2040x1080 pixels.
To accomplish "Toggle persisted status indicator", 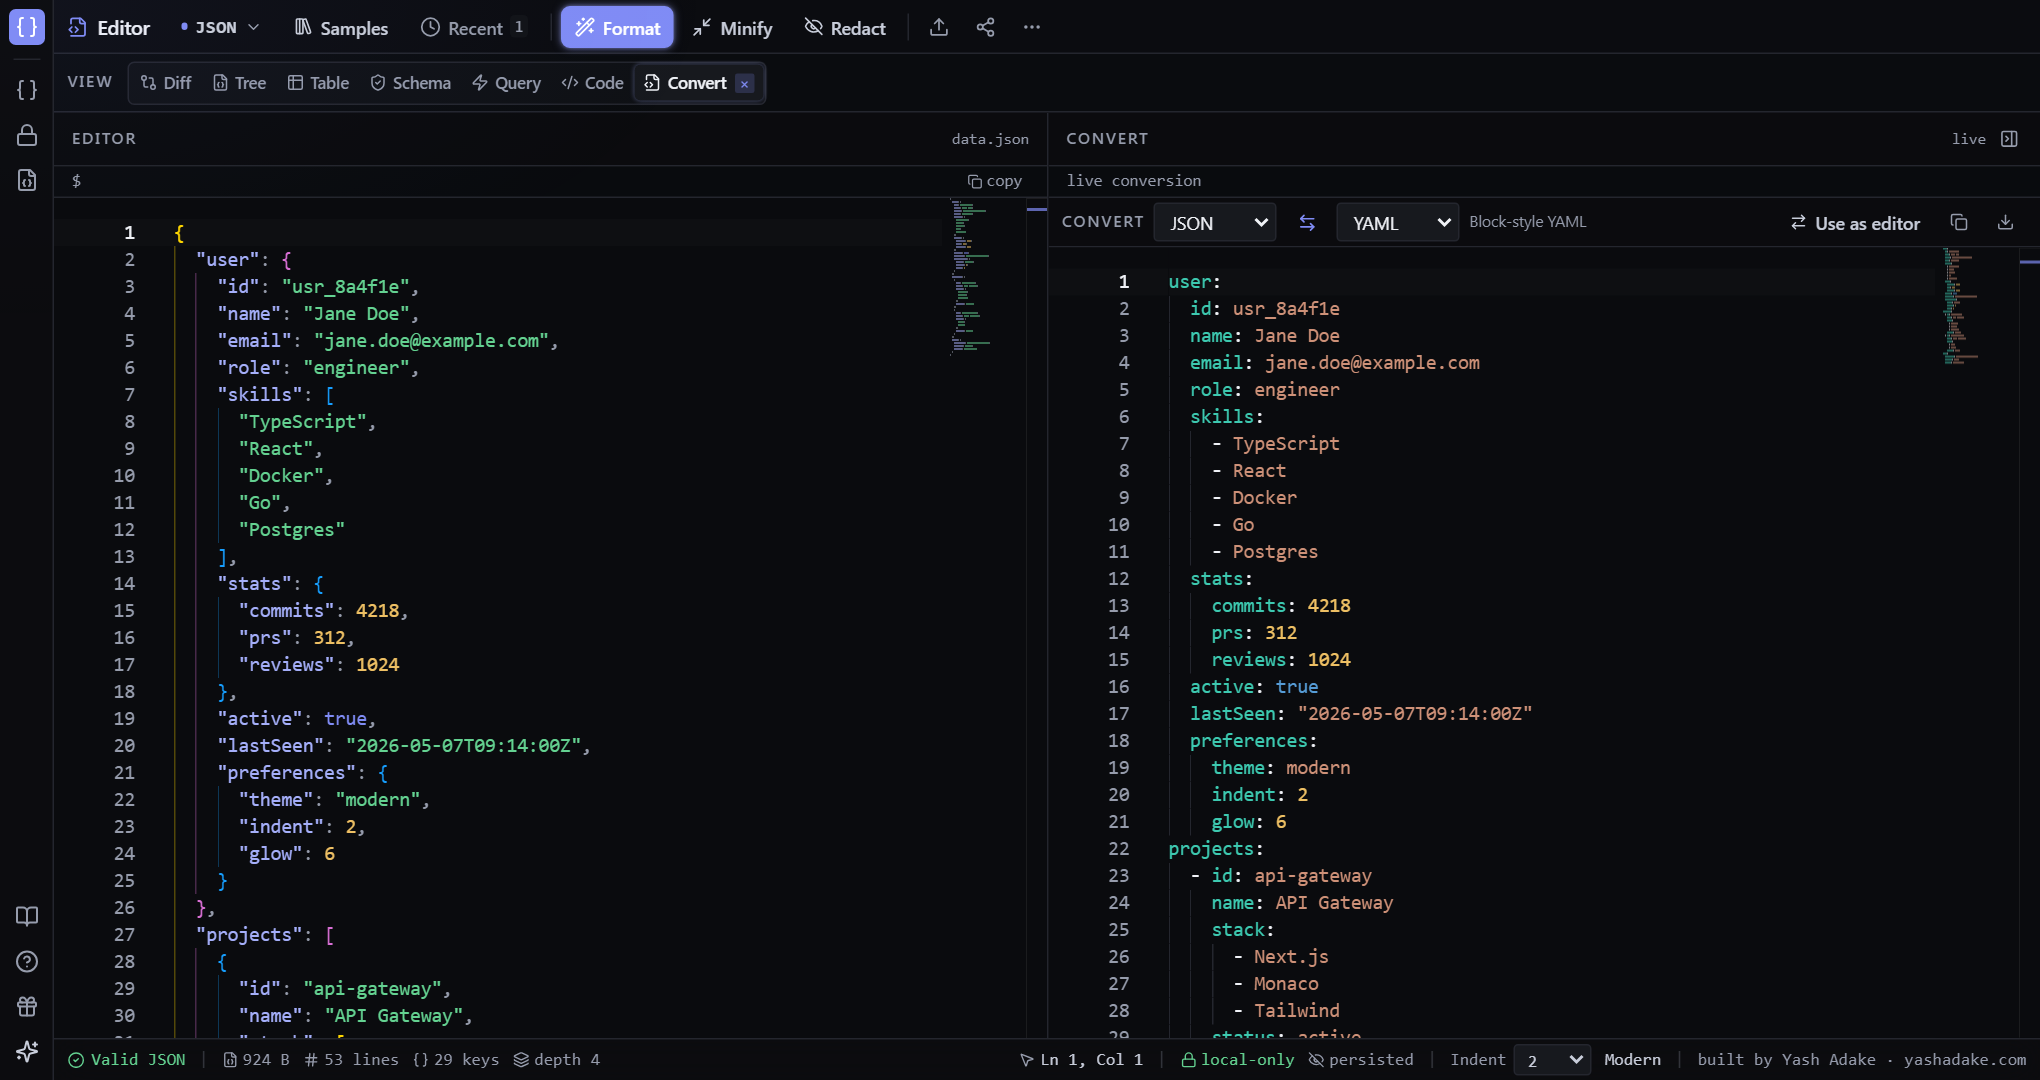I will [x=1361, y=1060].
